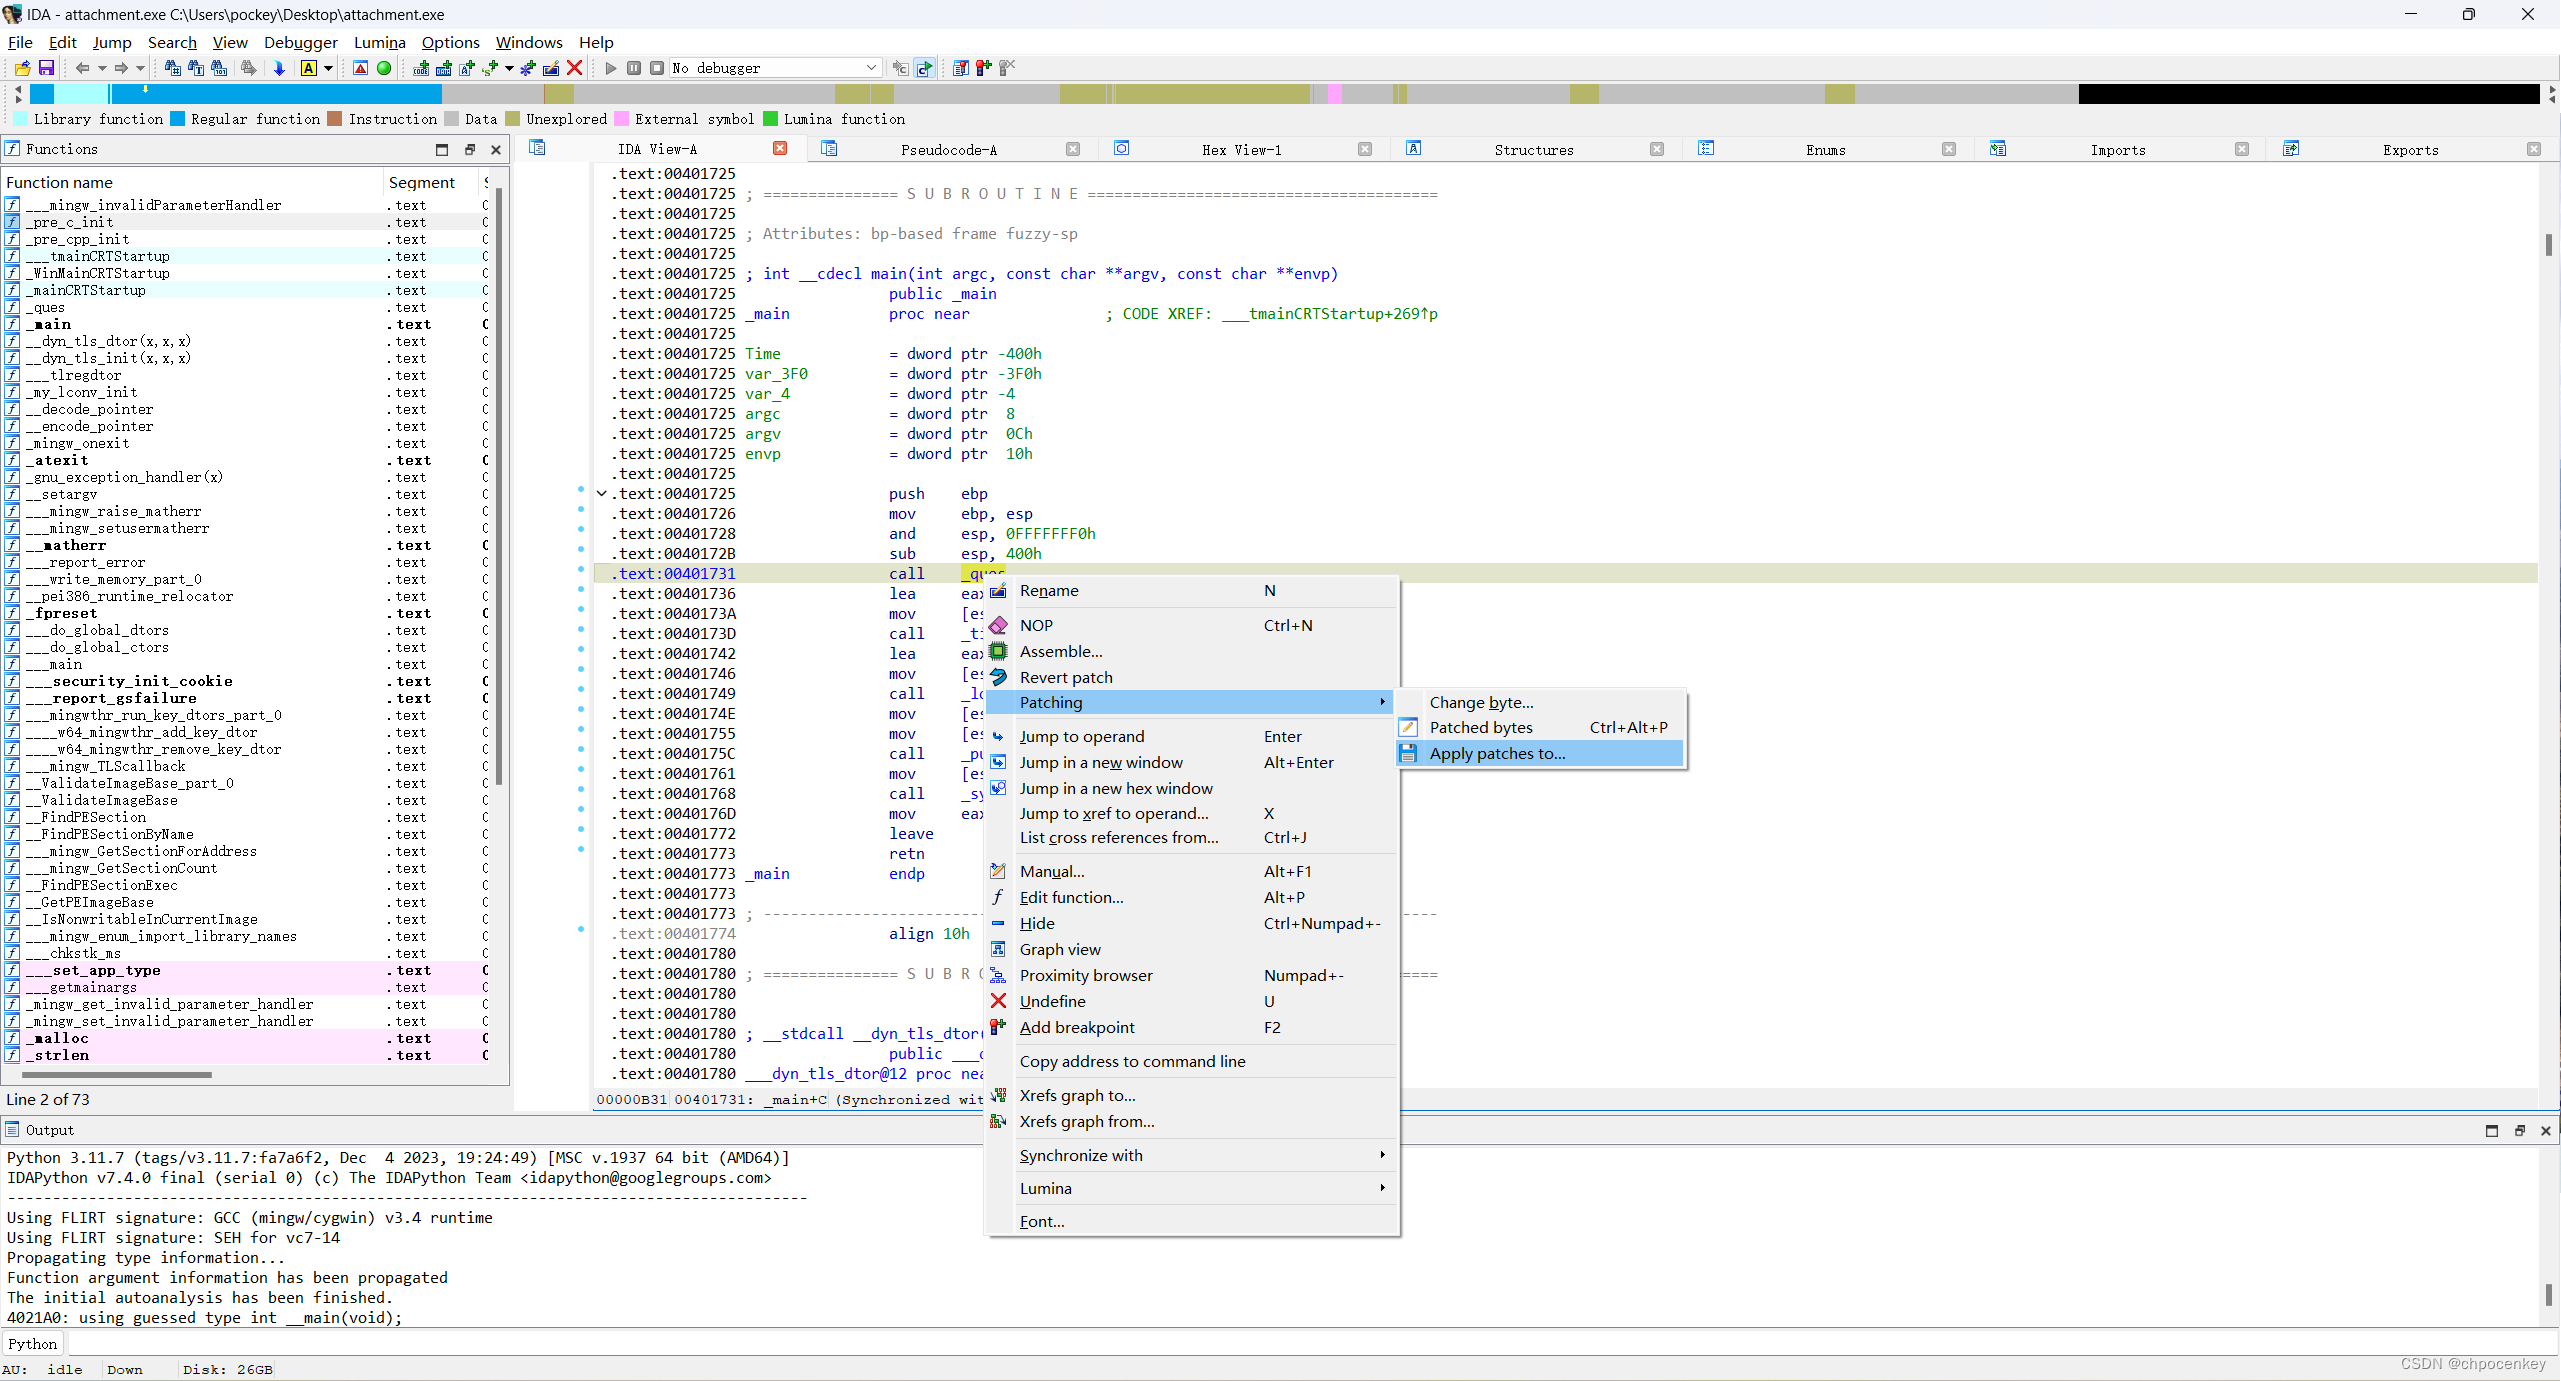2561x1381 pixels.
Task: Click the jump back arrow icon
Action: pyautogui.click(x=82, y=68)
